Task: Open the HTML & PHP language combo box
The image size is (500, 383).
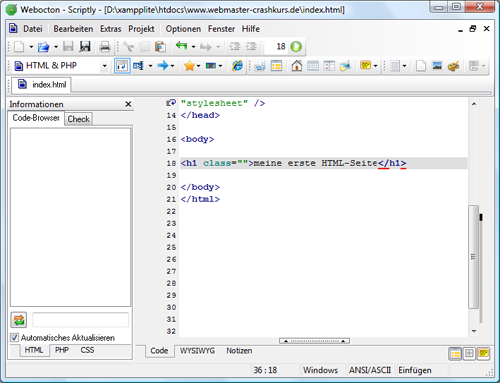Action: [x=61, y=66]
